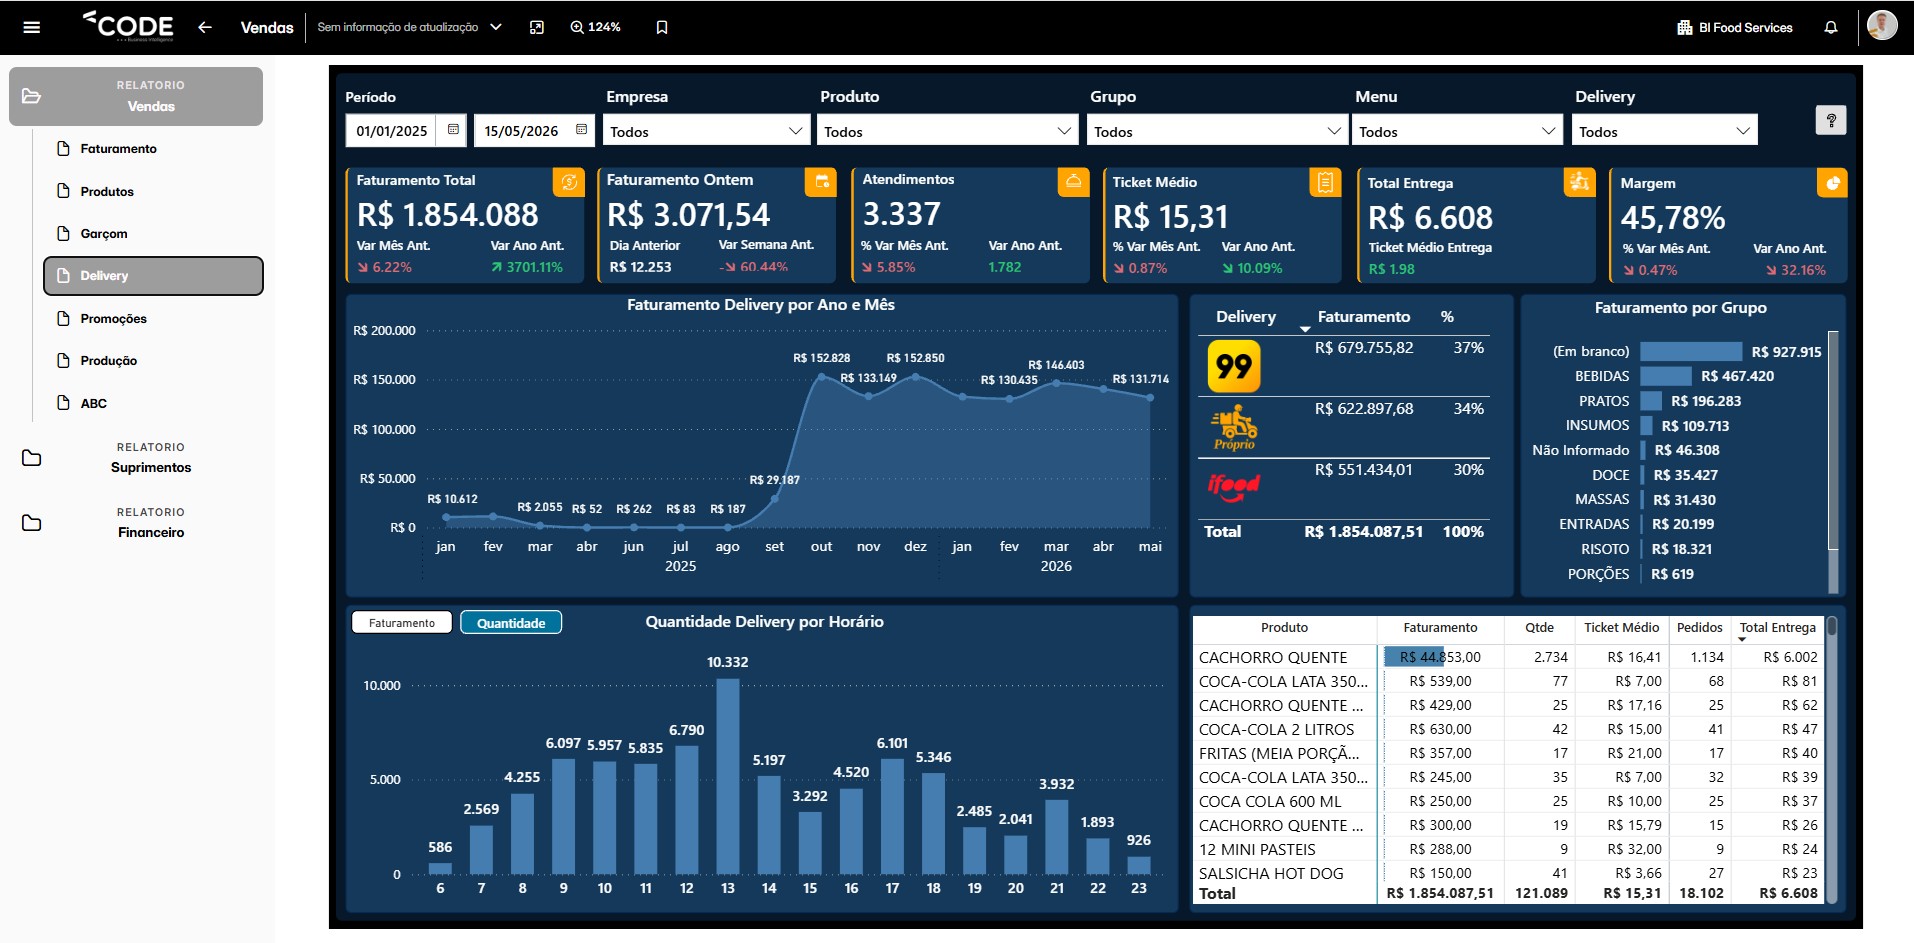
Task: Sort table by Total Entrega column
Action: click(1777, 628)
